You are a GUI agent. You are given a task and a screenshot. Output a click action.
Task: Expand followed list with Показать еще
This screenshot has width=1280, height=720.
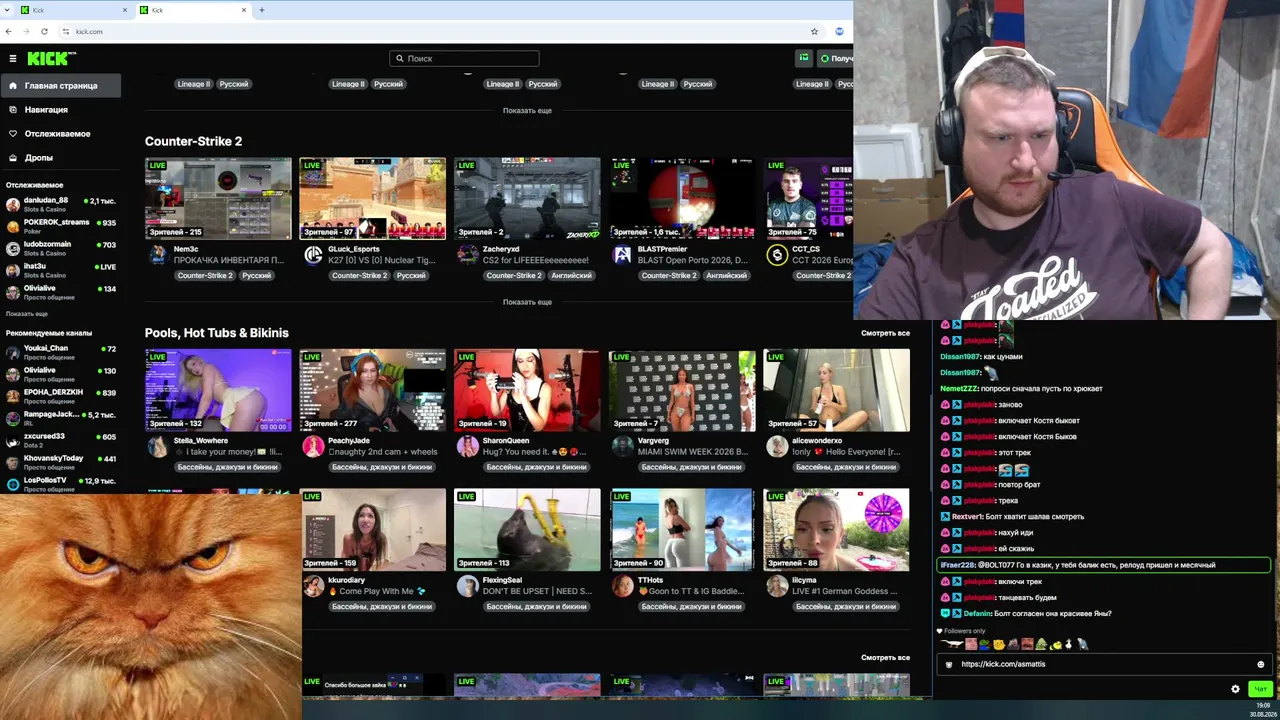click(27, 314)
